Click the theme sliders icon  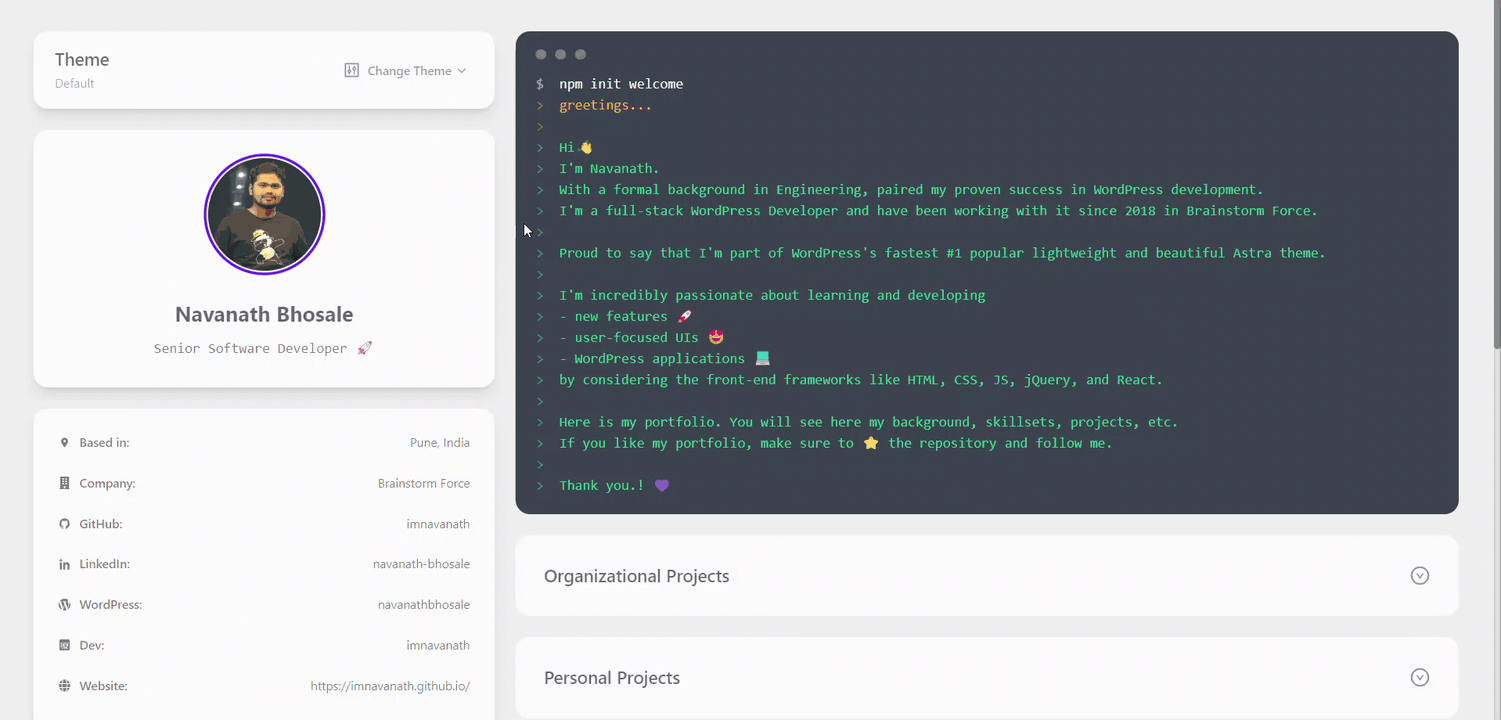(351, 71)
